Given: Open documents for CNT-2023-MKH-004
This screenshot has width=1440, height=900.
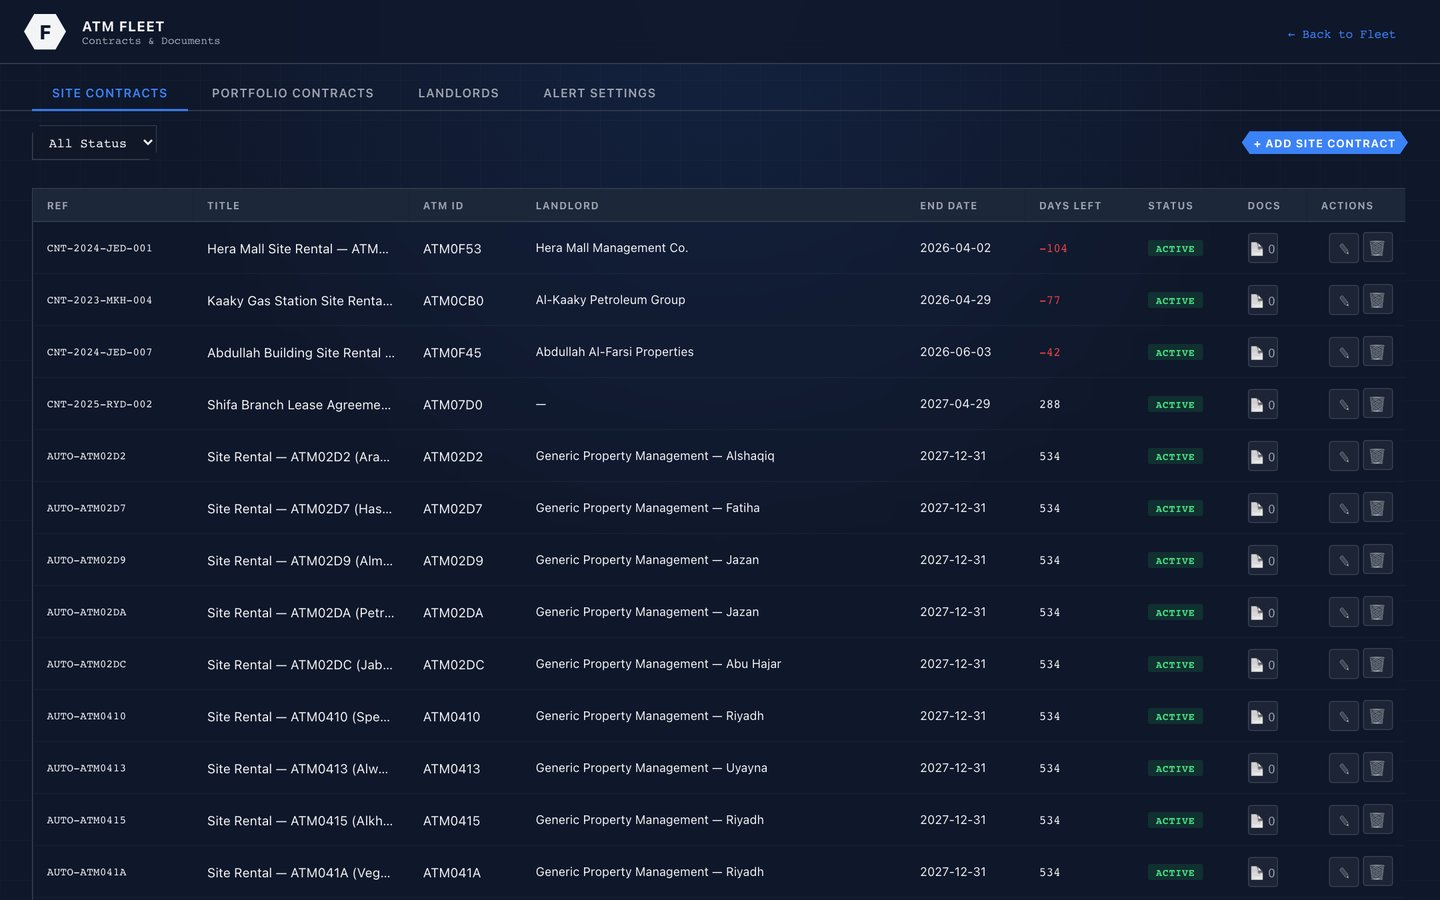Looking at the screenshot, I should (x=1263, y=301).
